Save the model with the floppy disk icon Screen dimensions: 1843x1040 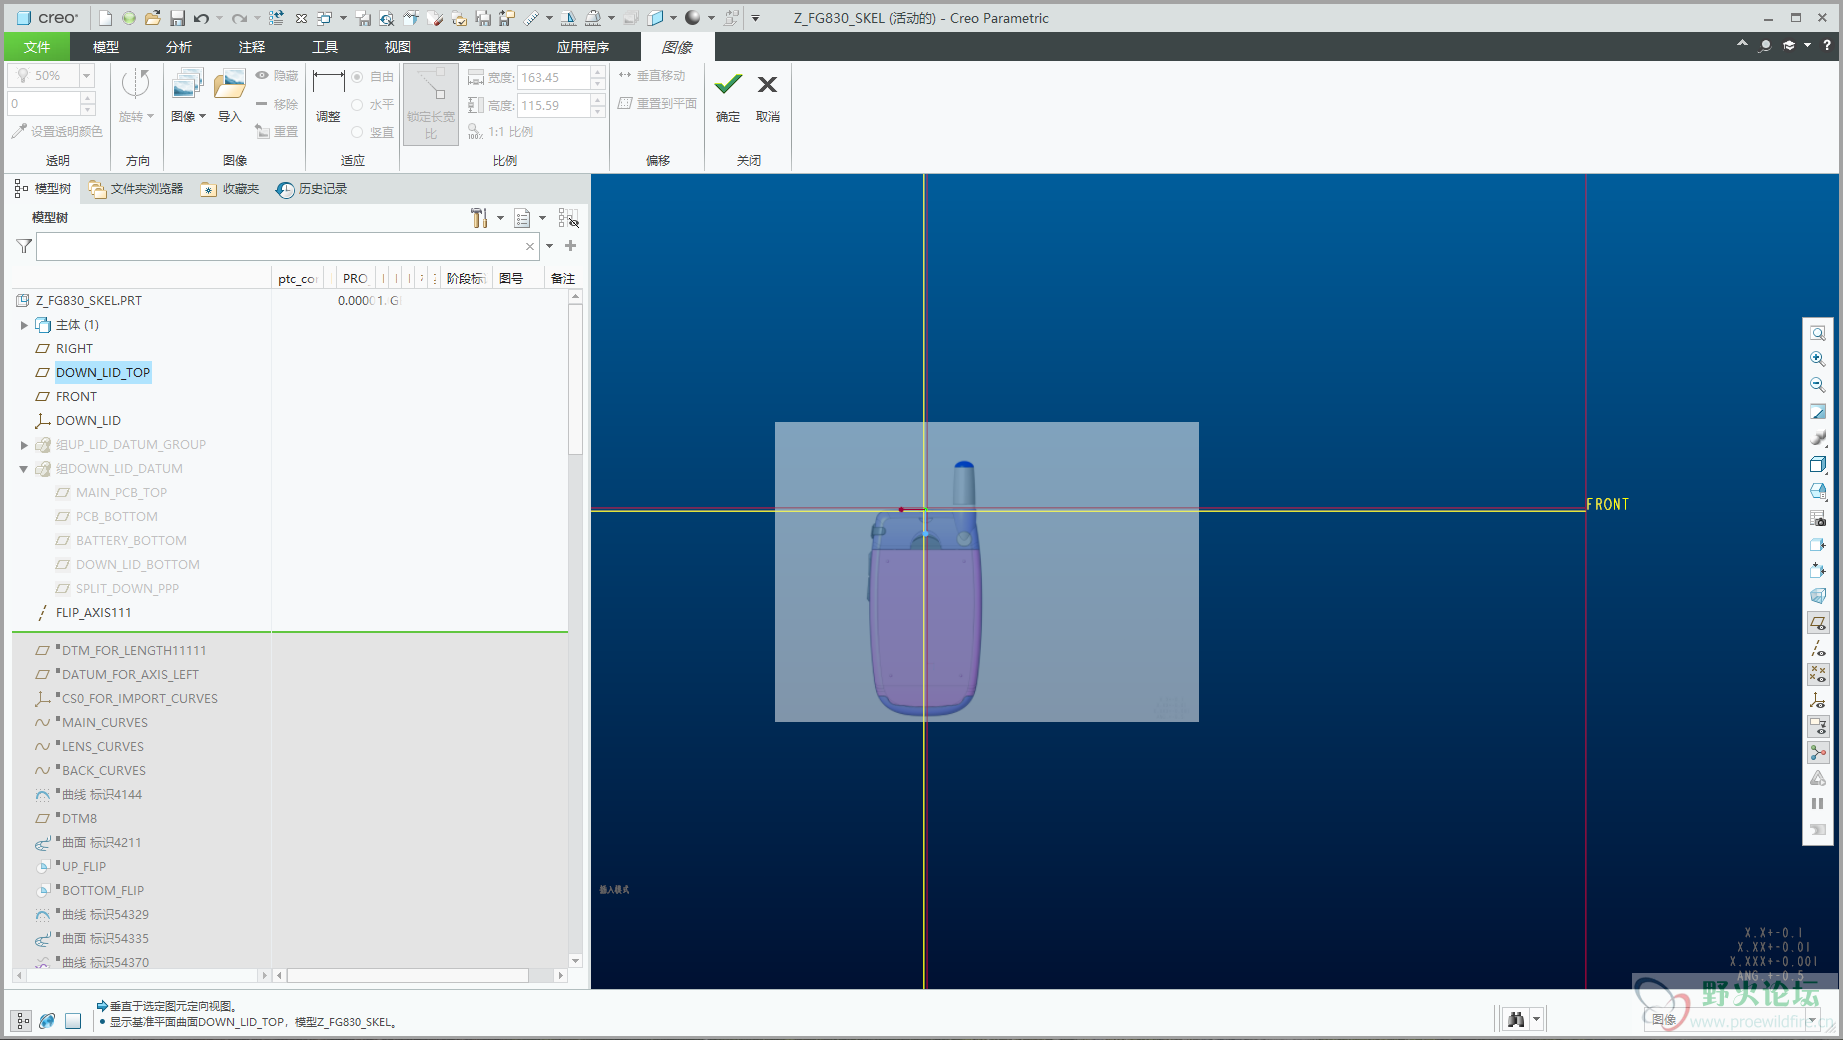(x=177, y=18)
